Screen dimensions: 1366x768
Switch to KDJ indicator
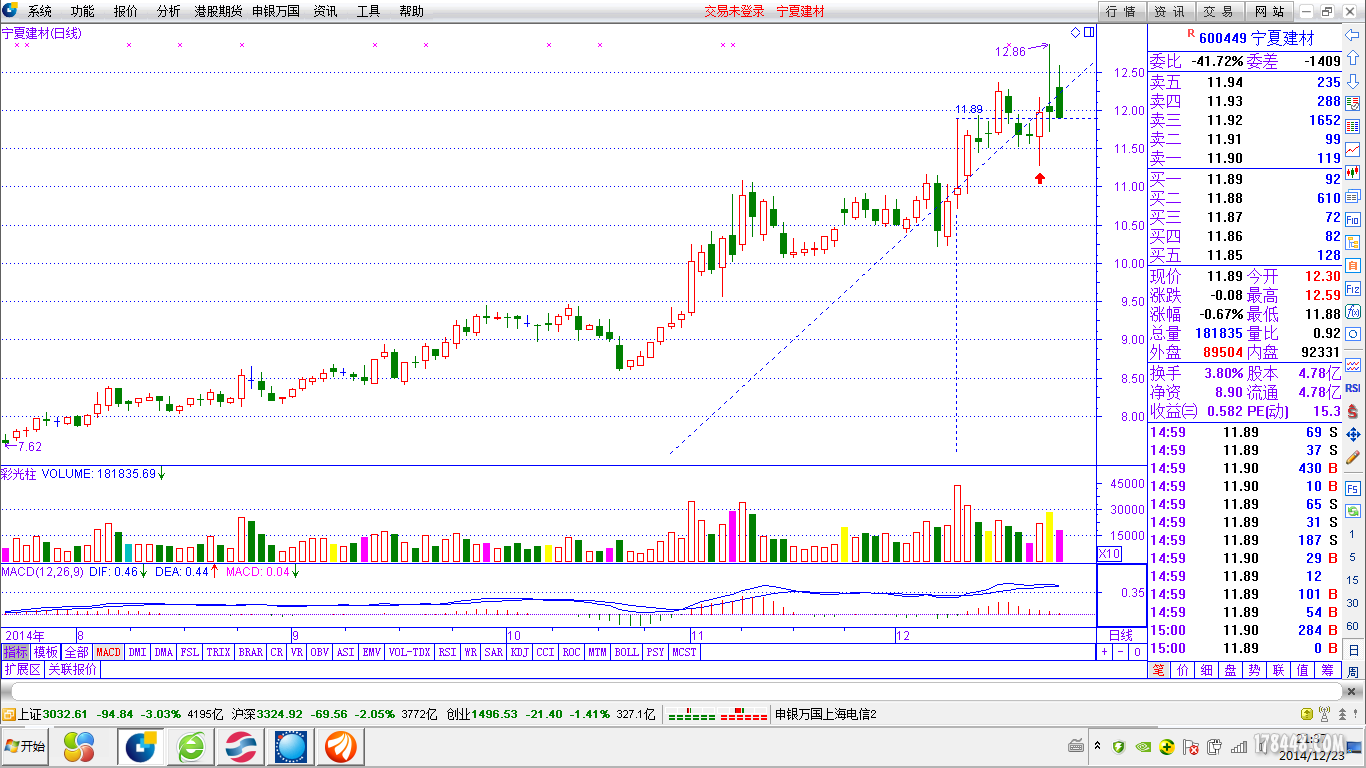click(x=519, y=652)
